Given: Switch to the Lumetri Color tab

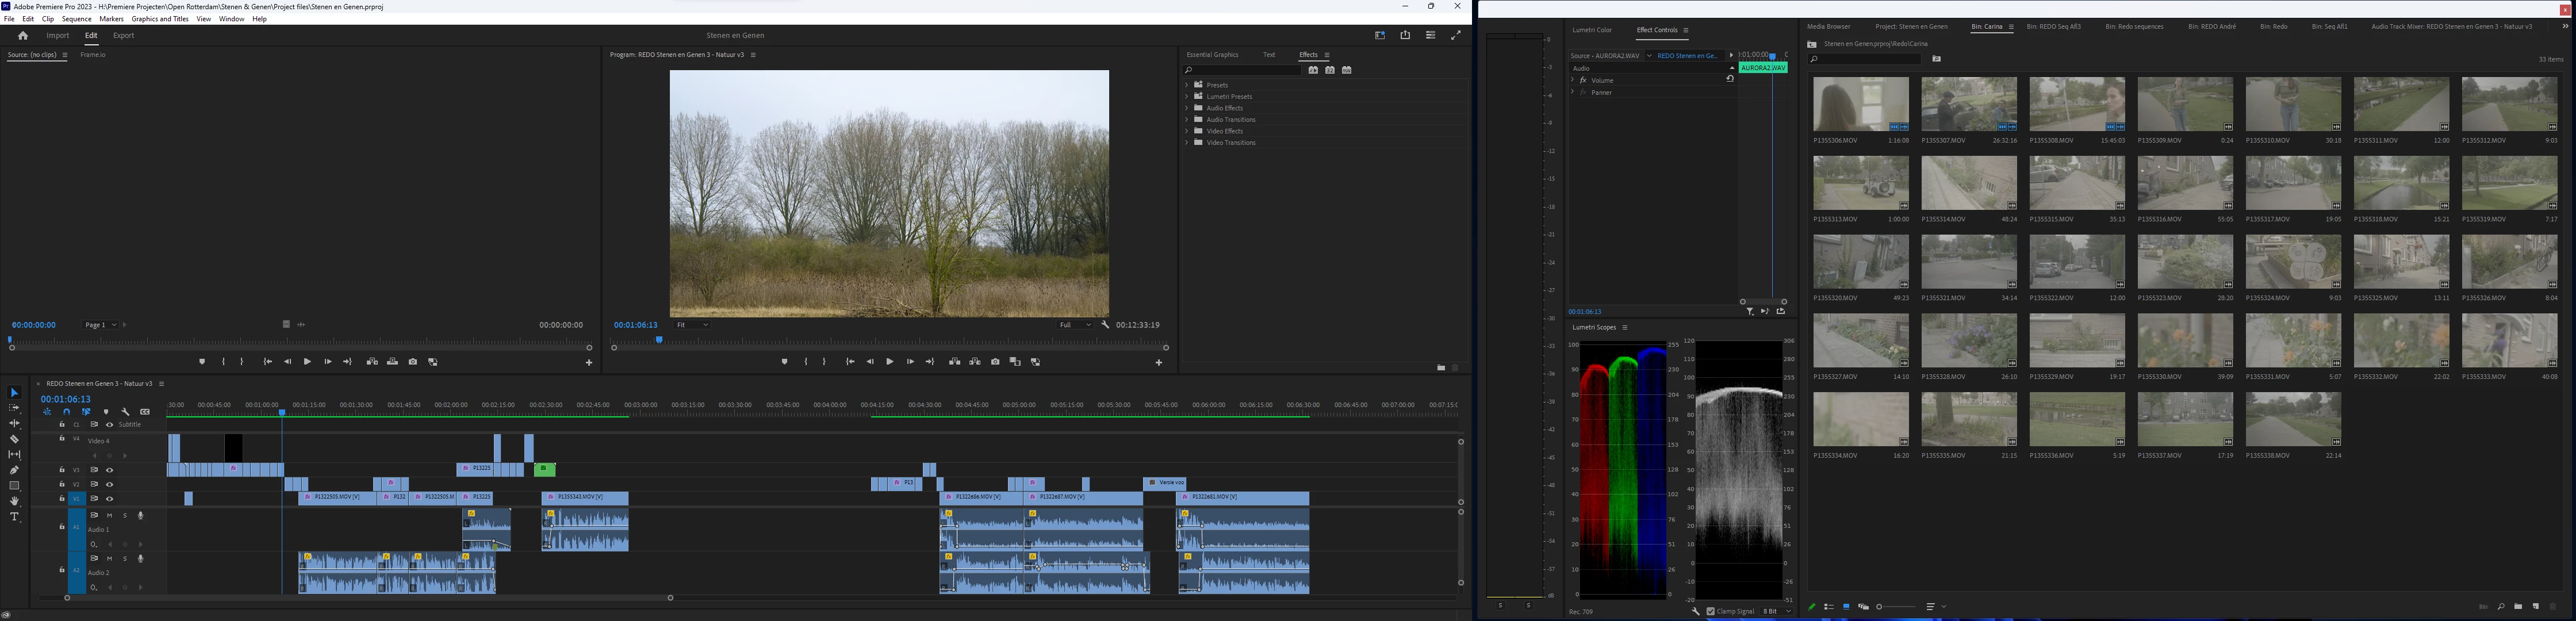Looking at the screenshot, I should (x=1592, y=30).
